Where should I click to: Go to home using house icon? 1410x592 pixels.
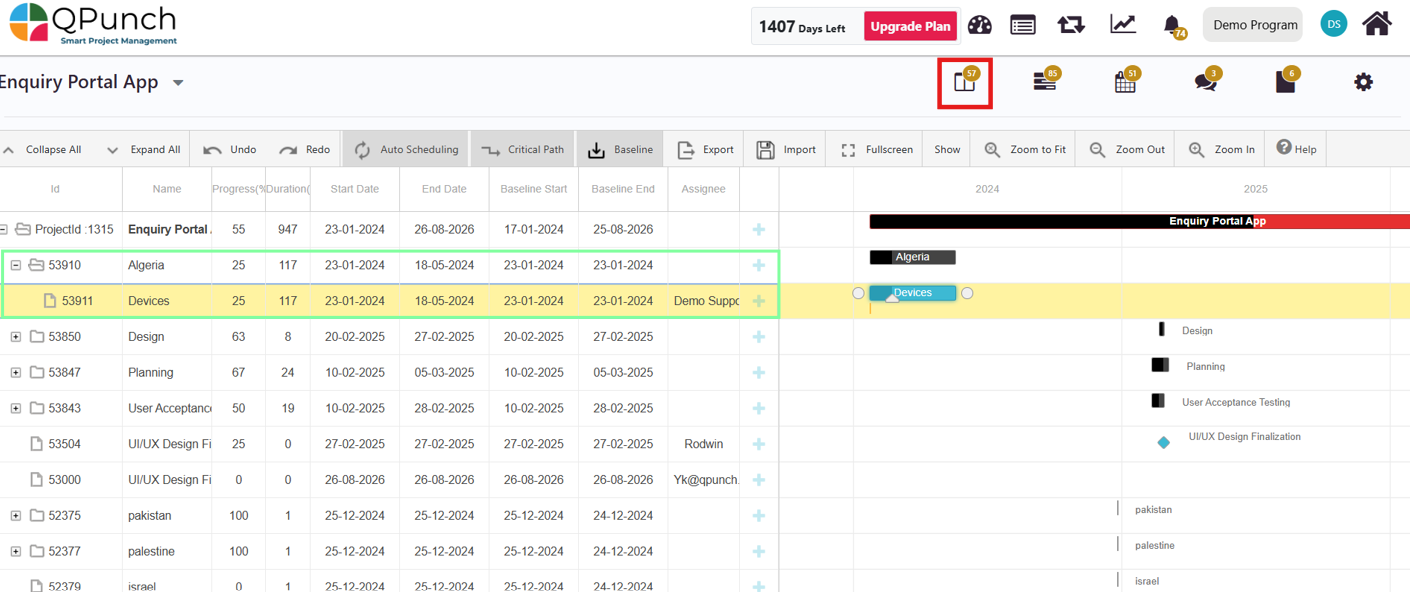point(1377,24)
